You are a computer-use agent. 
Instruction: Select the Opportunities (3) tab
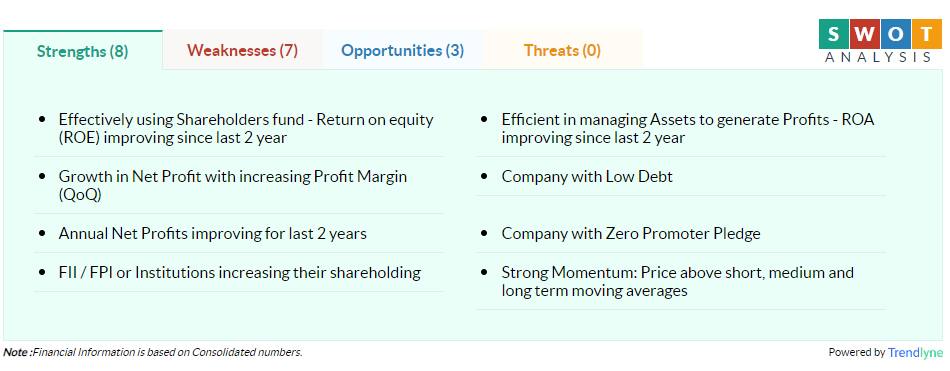(402, 50)
